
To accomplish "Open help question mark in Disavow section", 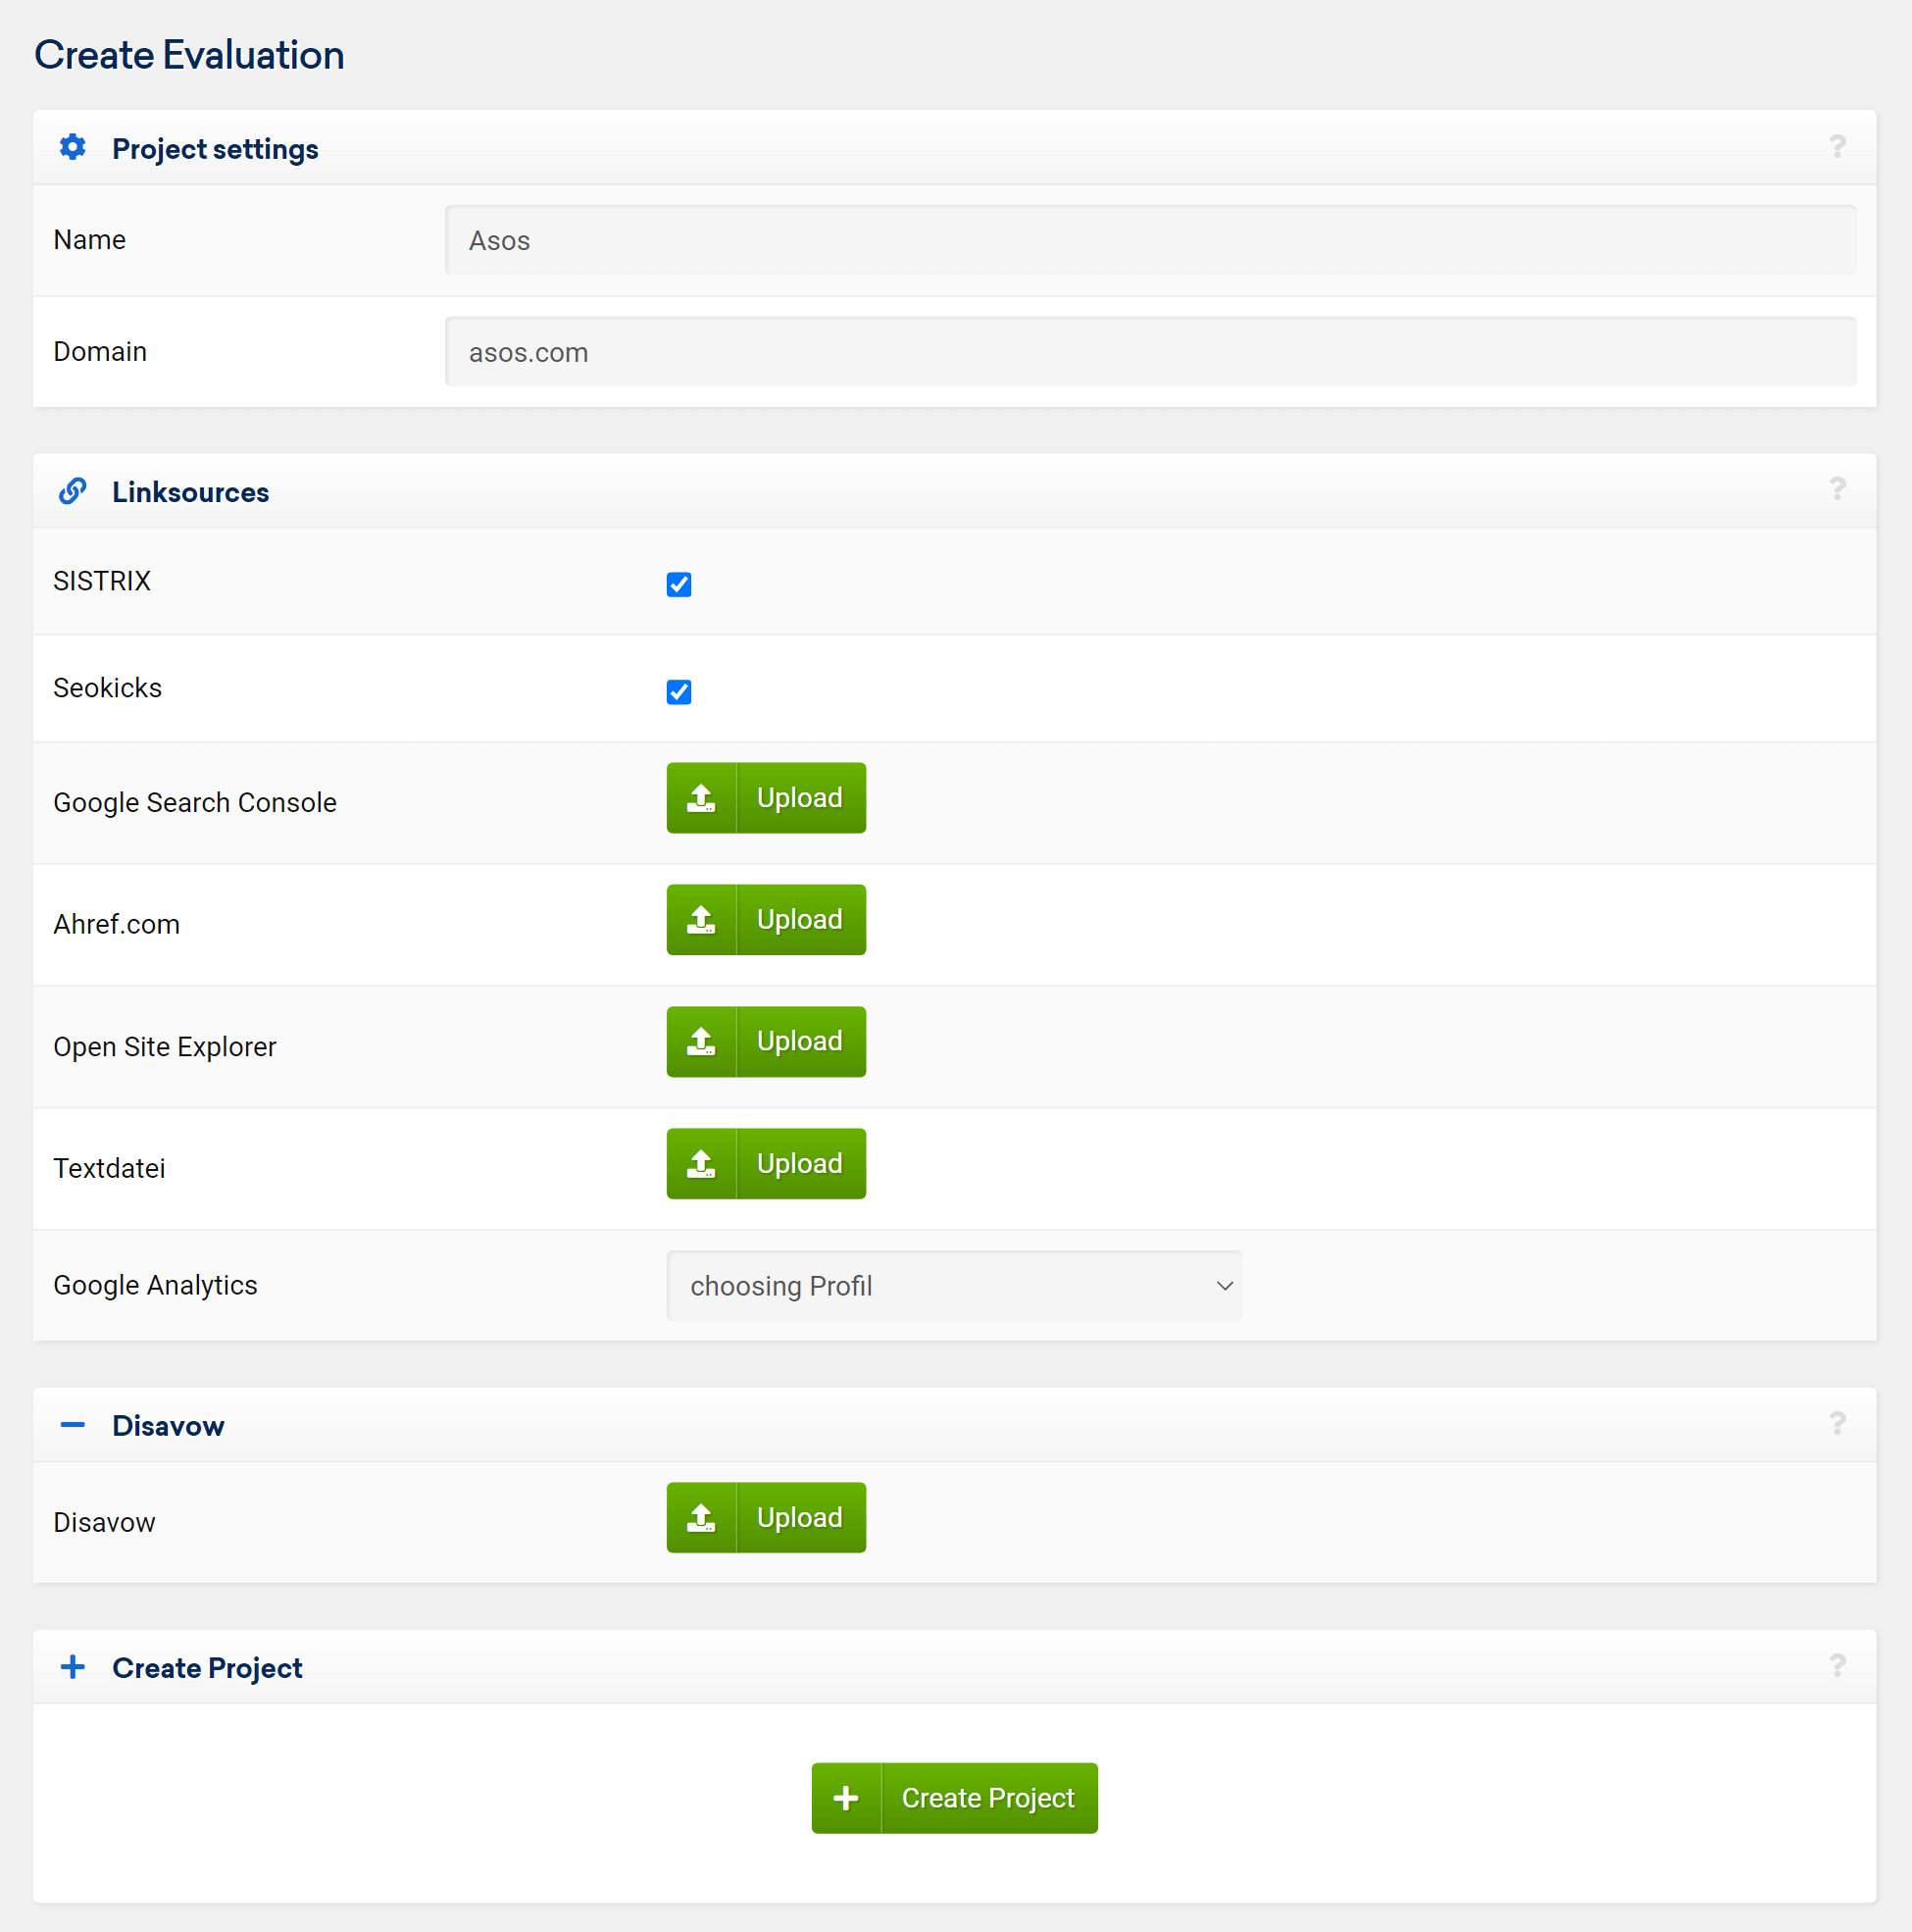I will click(1837, 1423).
